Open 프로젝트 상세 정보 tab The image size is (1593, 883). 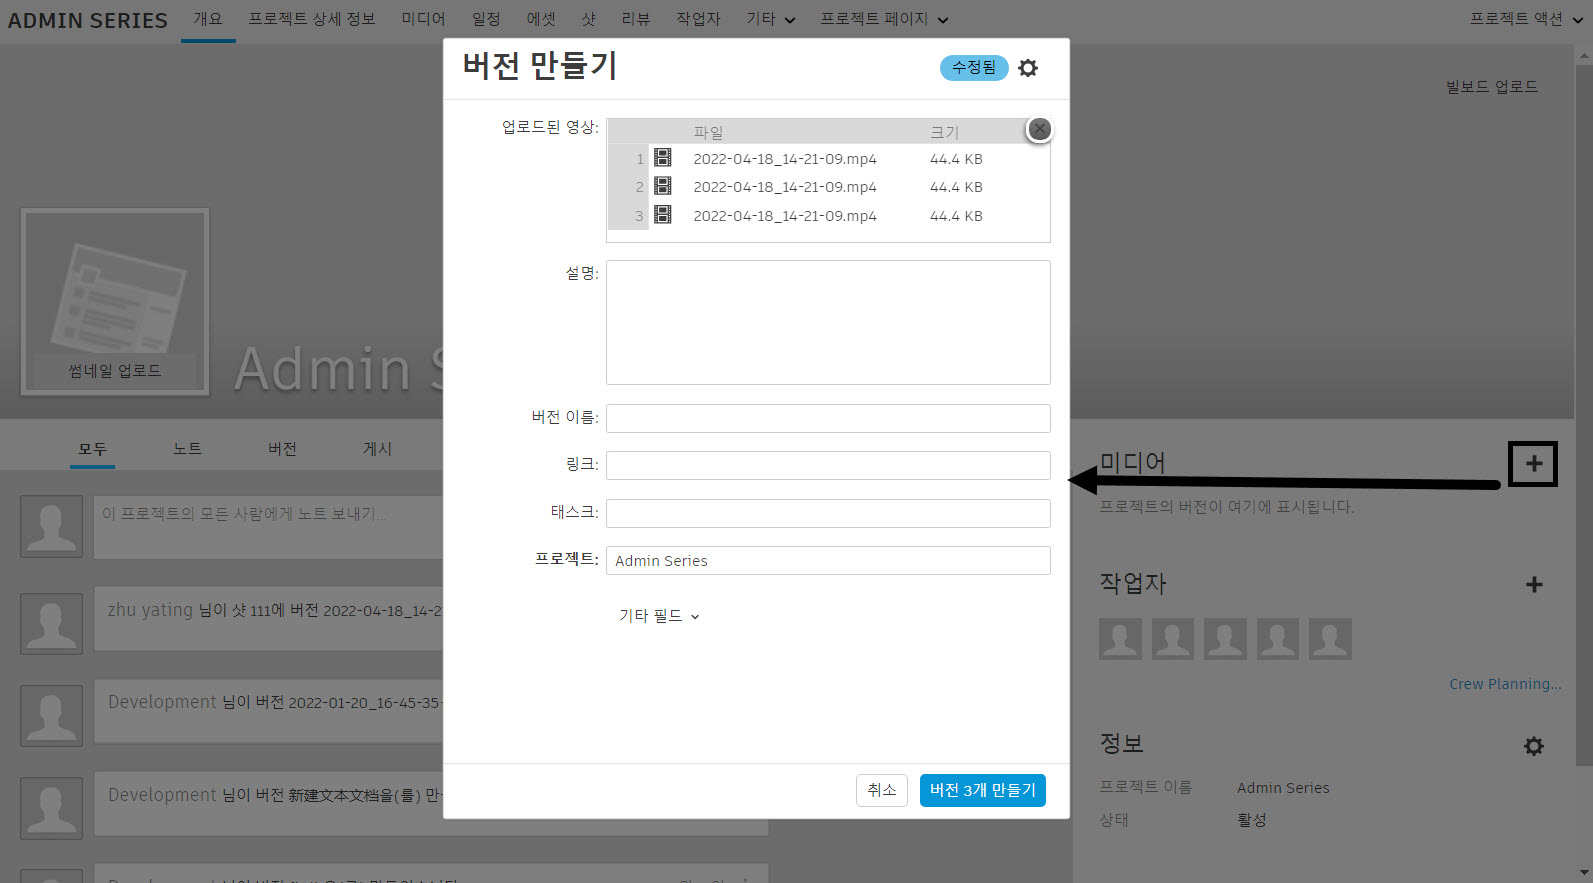pyautogui.click(x=312, y=19)
